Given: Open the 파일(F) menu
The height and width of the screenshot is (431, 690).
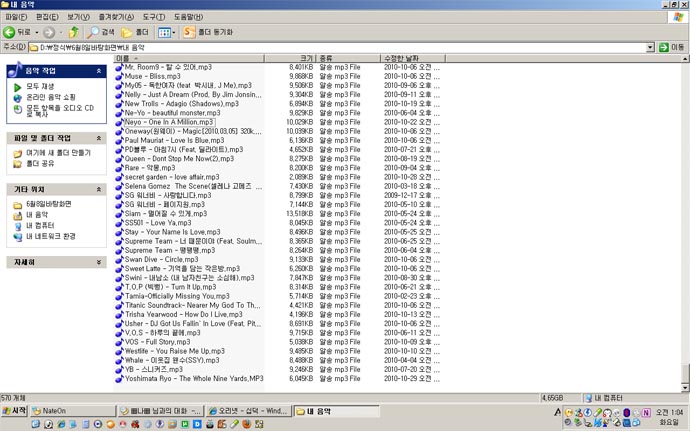Looking at the screenshot, I should coord(16,17).
